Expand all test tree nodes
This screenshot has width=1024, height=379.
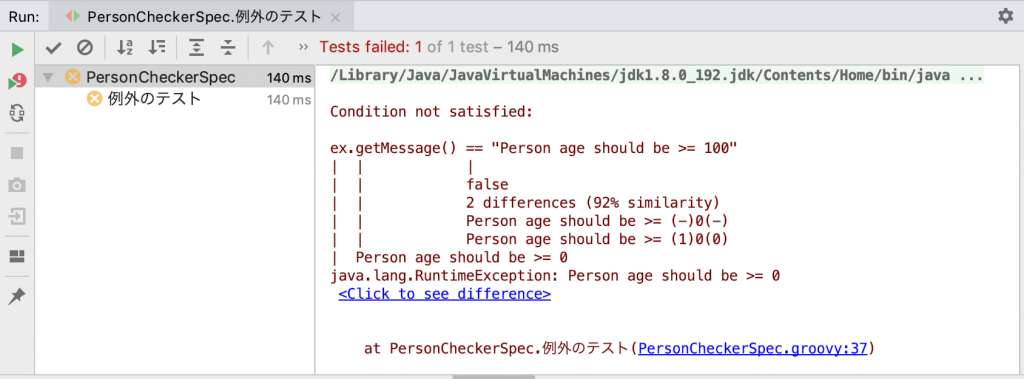pyautogui.click(x=196, y=47)
